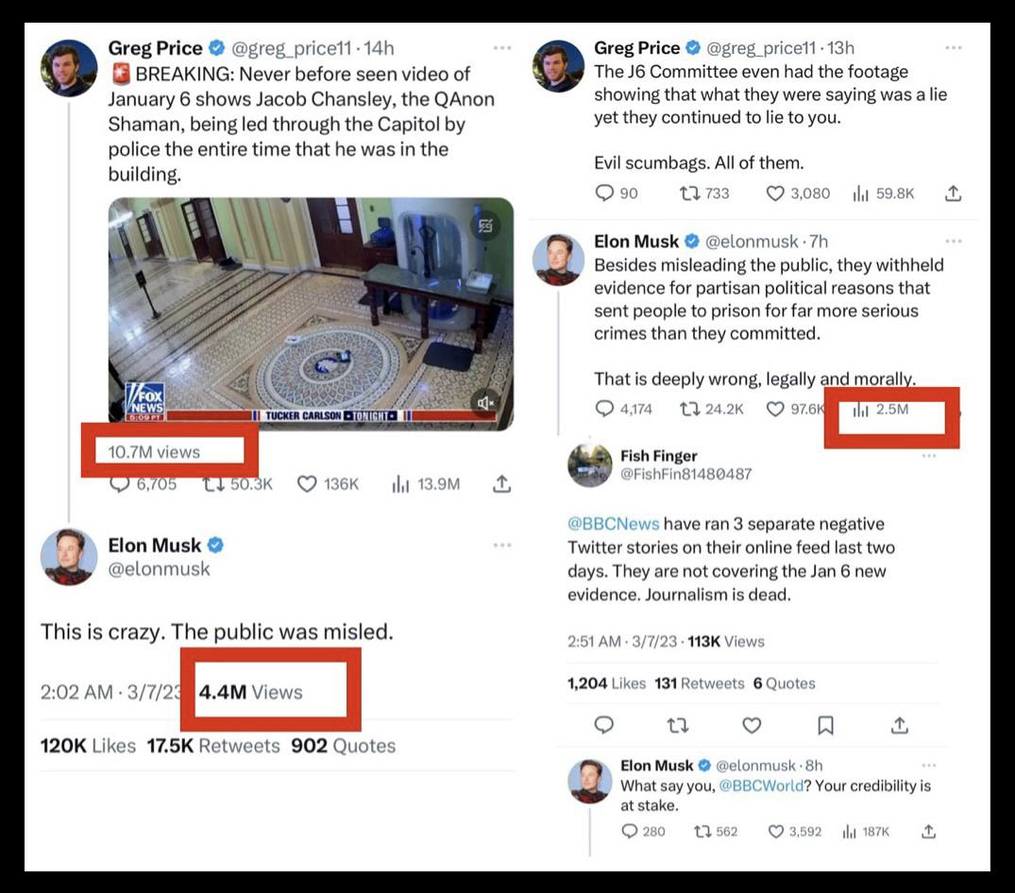Share Elon's BBCWorld credibility tweet
The width and height of the screenshot is (1015, 893).
click(x=928, y=832)
